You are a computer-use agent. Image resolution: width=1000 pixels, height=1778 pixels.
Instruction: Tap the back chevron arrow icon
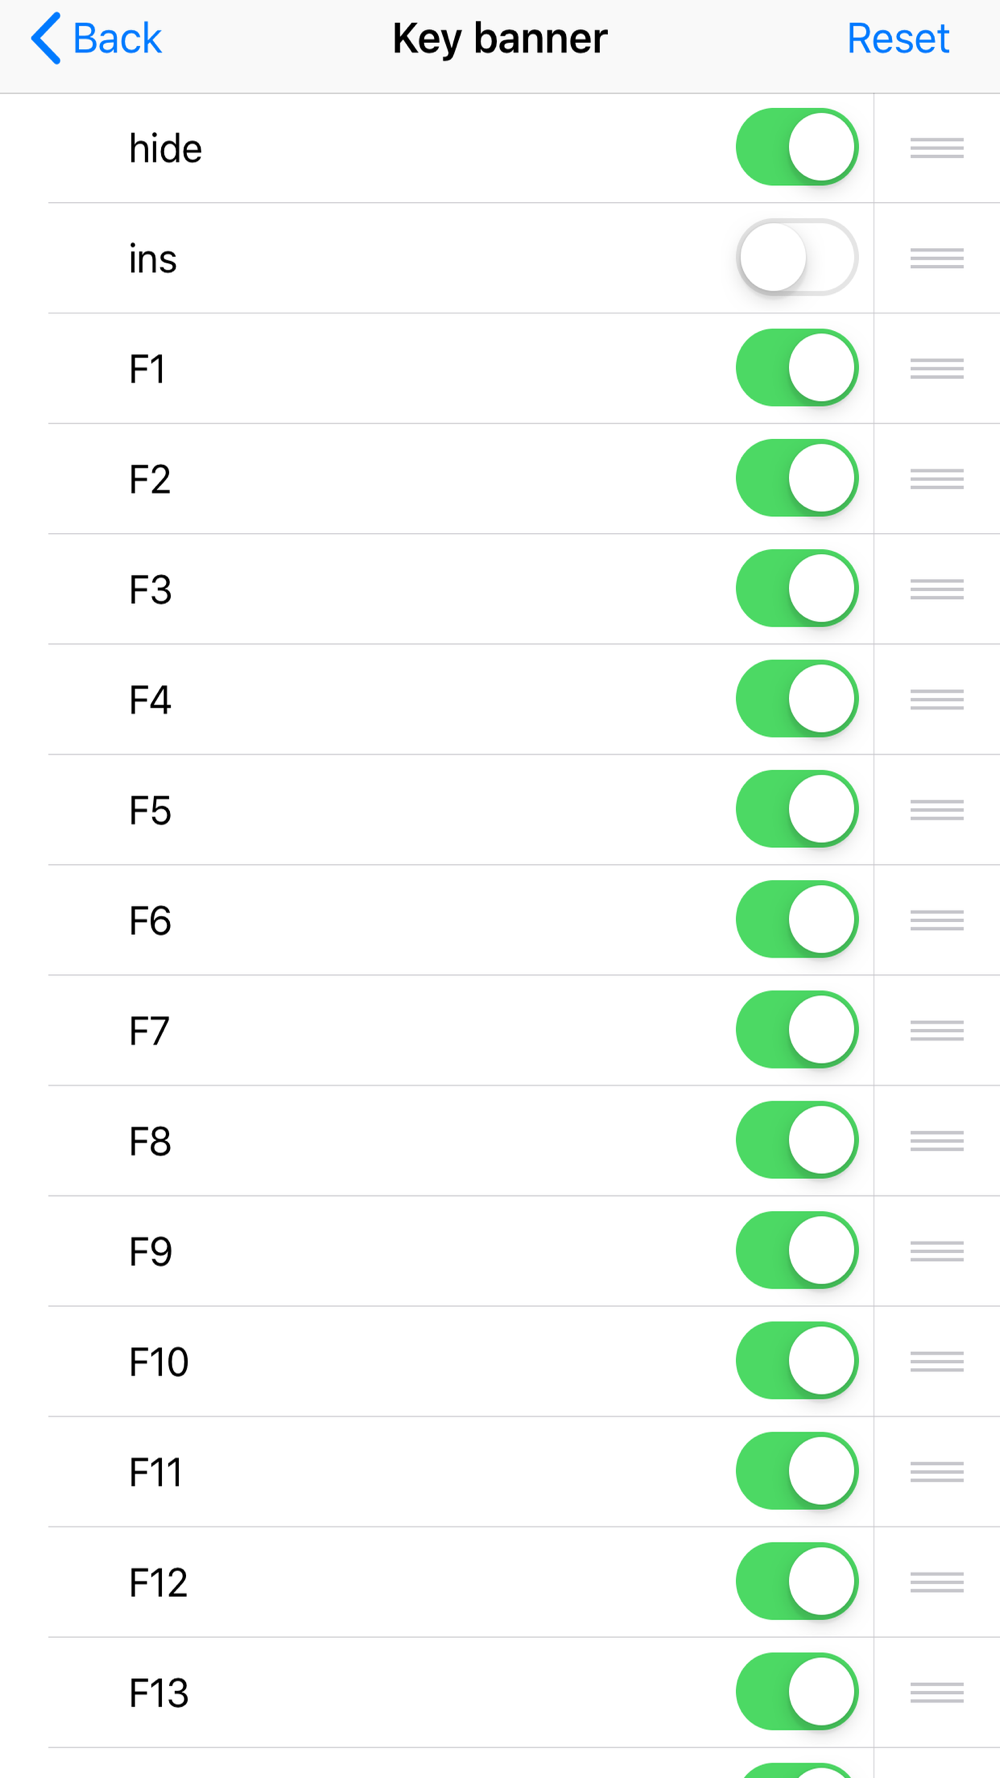coord(46,38)
